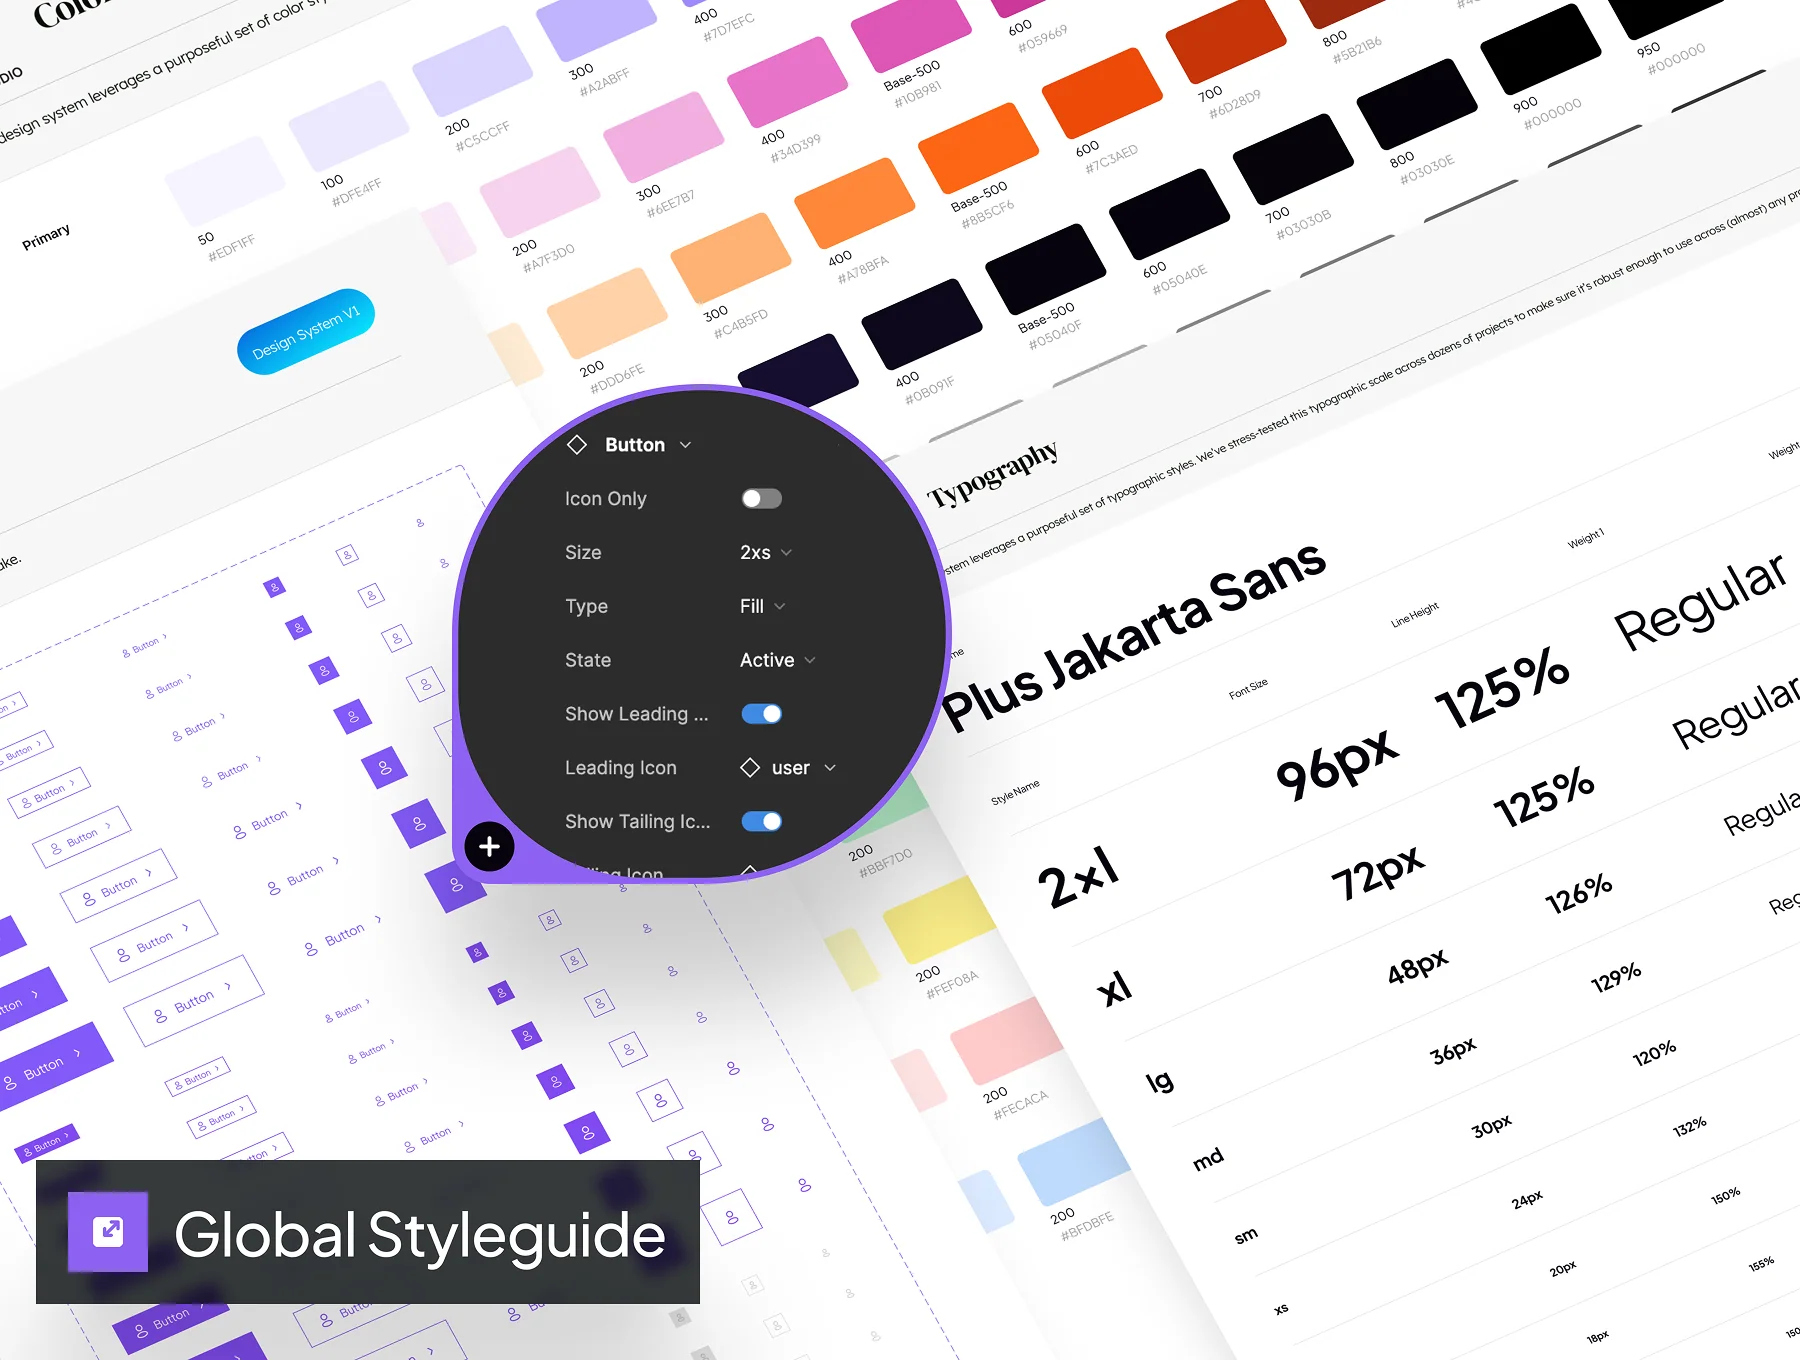Image resolution: width=1800 pixels, height=1360 pixels.
Task: Turn off the Show Leading toggle
Action: pos(762,714)
